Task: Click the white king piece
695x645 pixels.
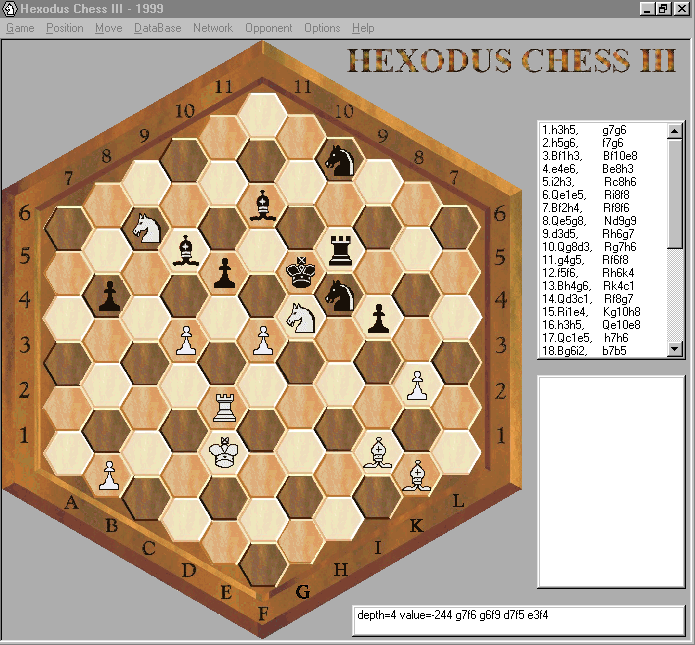Action: 224,452
